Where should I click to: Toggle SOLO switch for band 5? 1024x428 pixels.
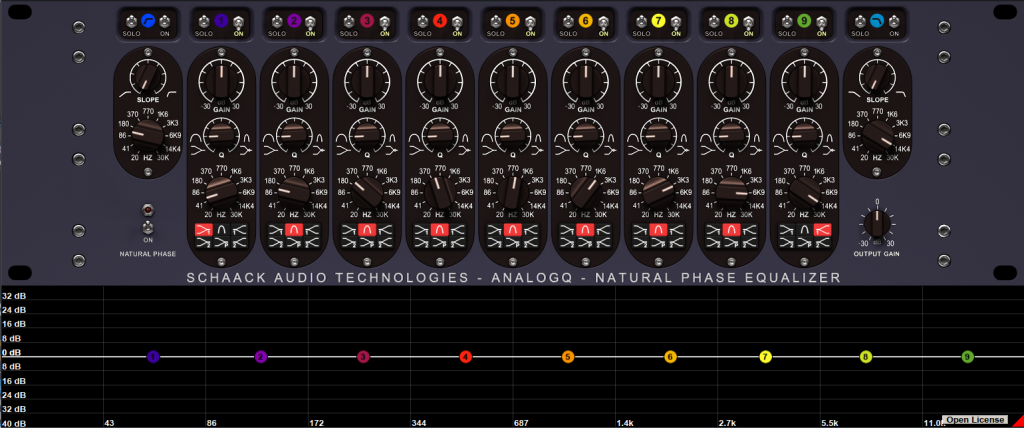point(495,21)
